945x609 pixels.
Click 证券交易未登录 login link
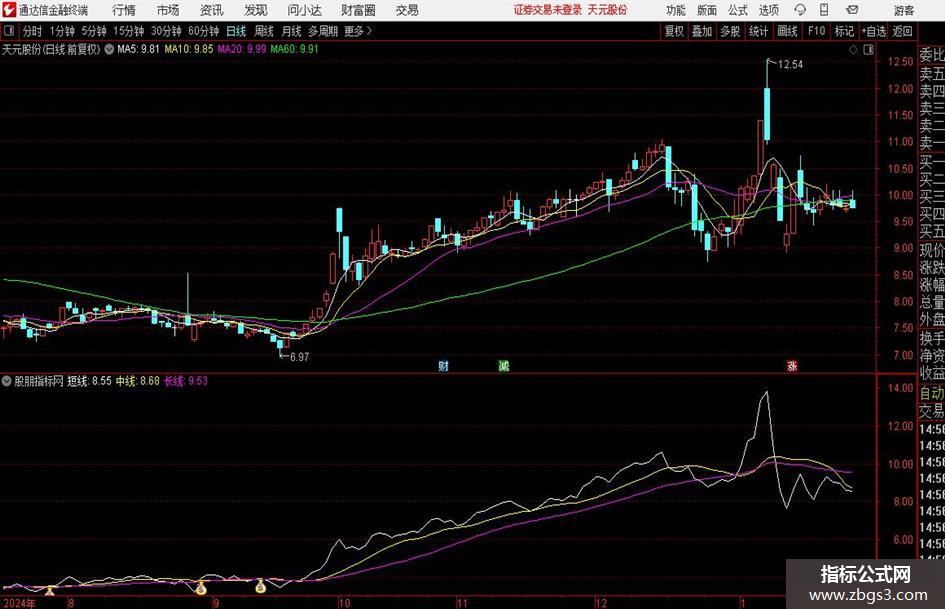click(x=547, y=10)
